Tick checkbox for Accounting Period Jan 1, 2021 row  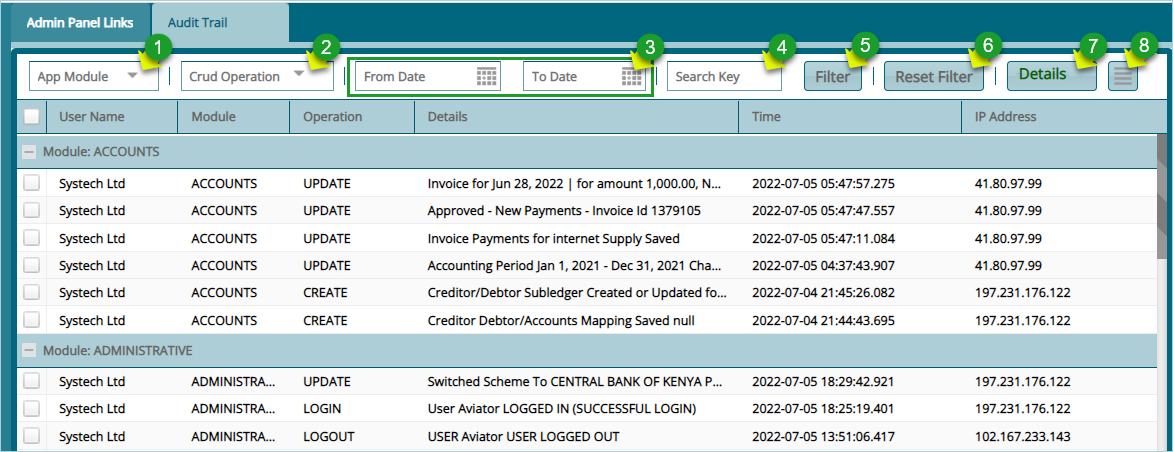coord(31,266)
